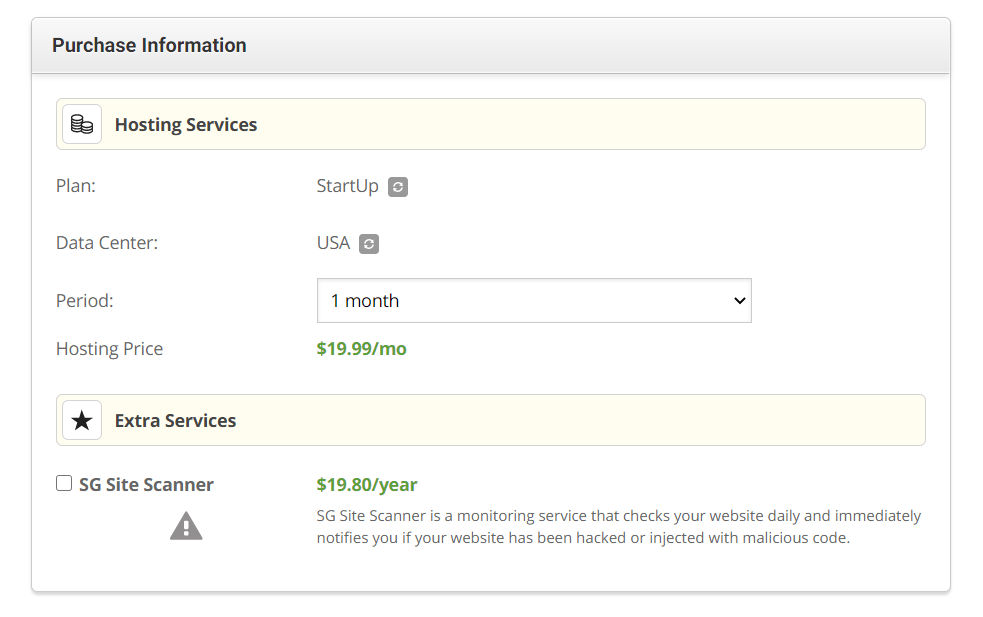
Task: Click the Plan field label
Action: point(76,186)
